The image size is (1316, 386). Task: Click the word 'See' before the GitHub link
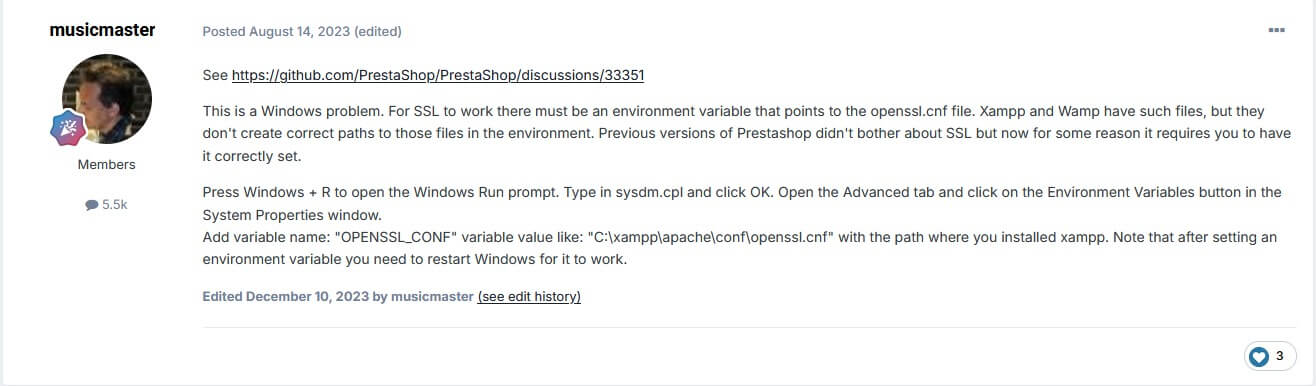(215, 75)
